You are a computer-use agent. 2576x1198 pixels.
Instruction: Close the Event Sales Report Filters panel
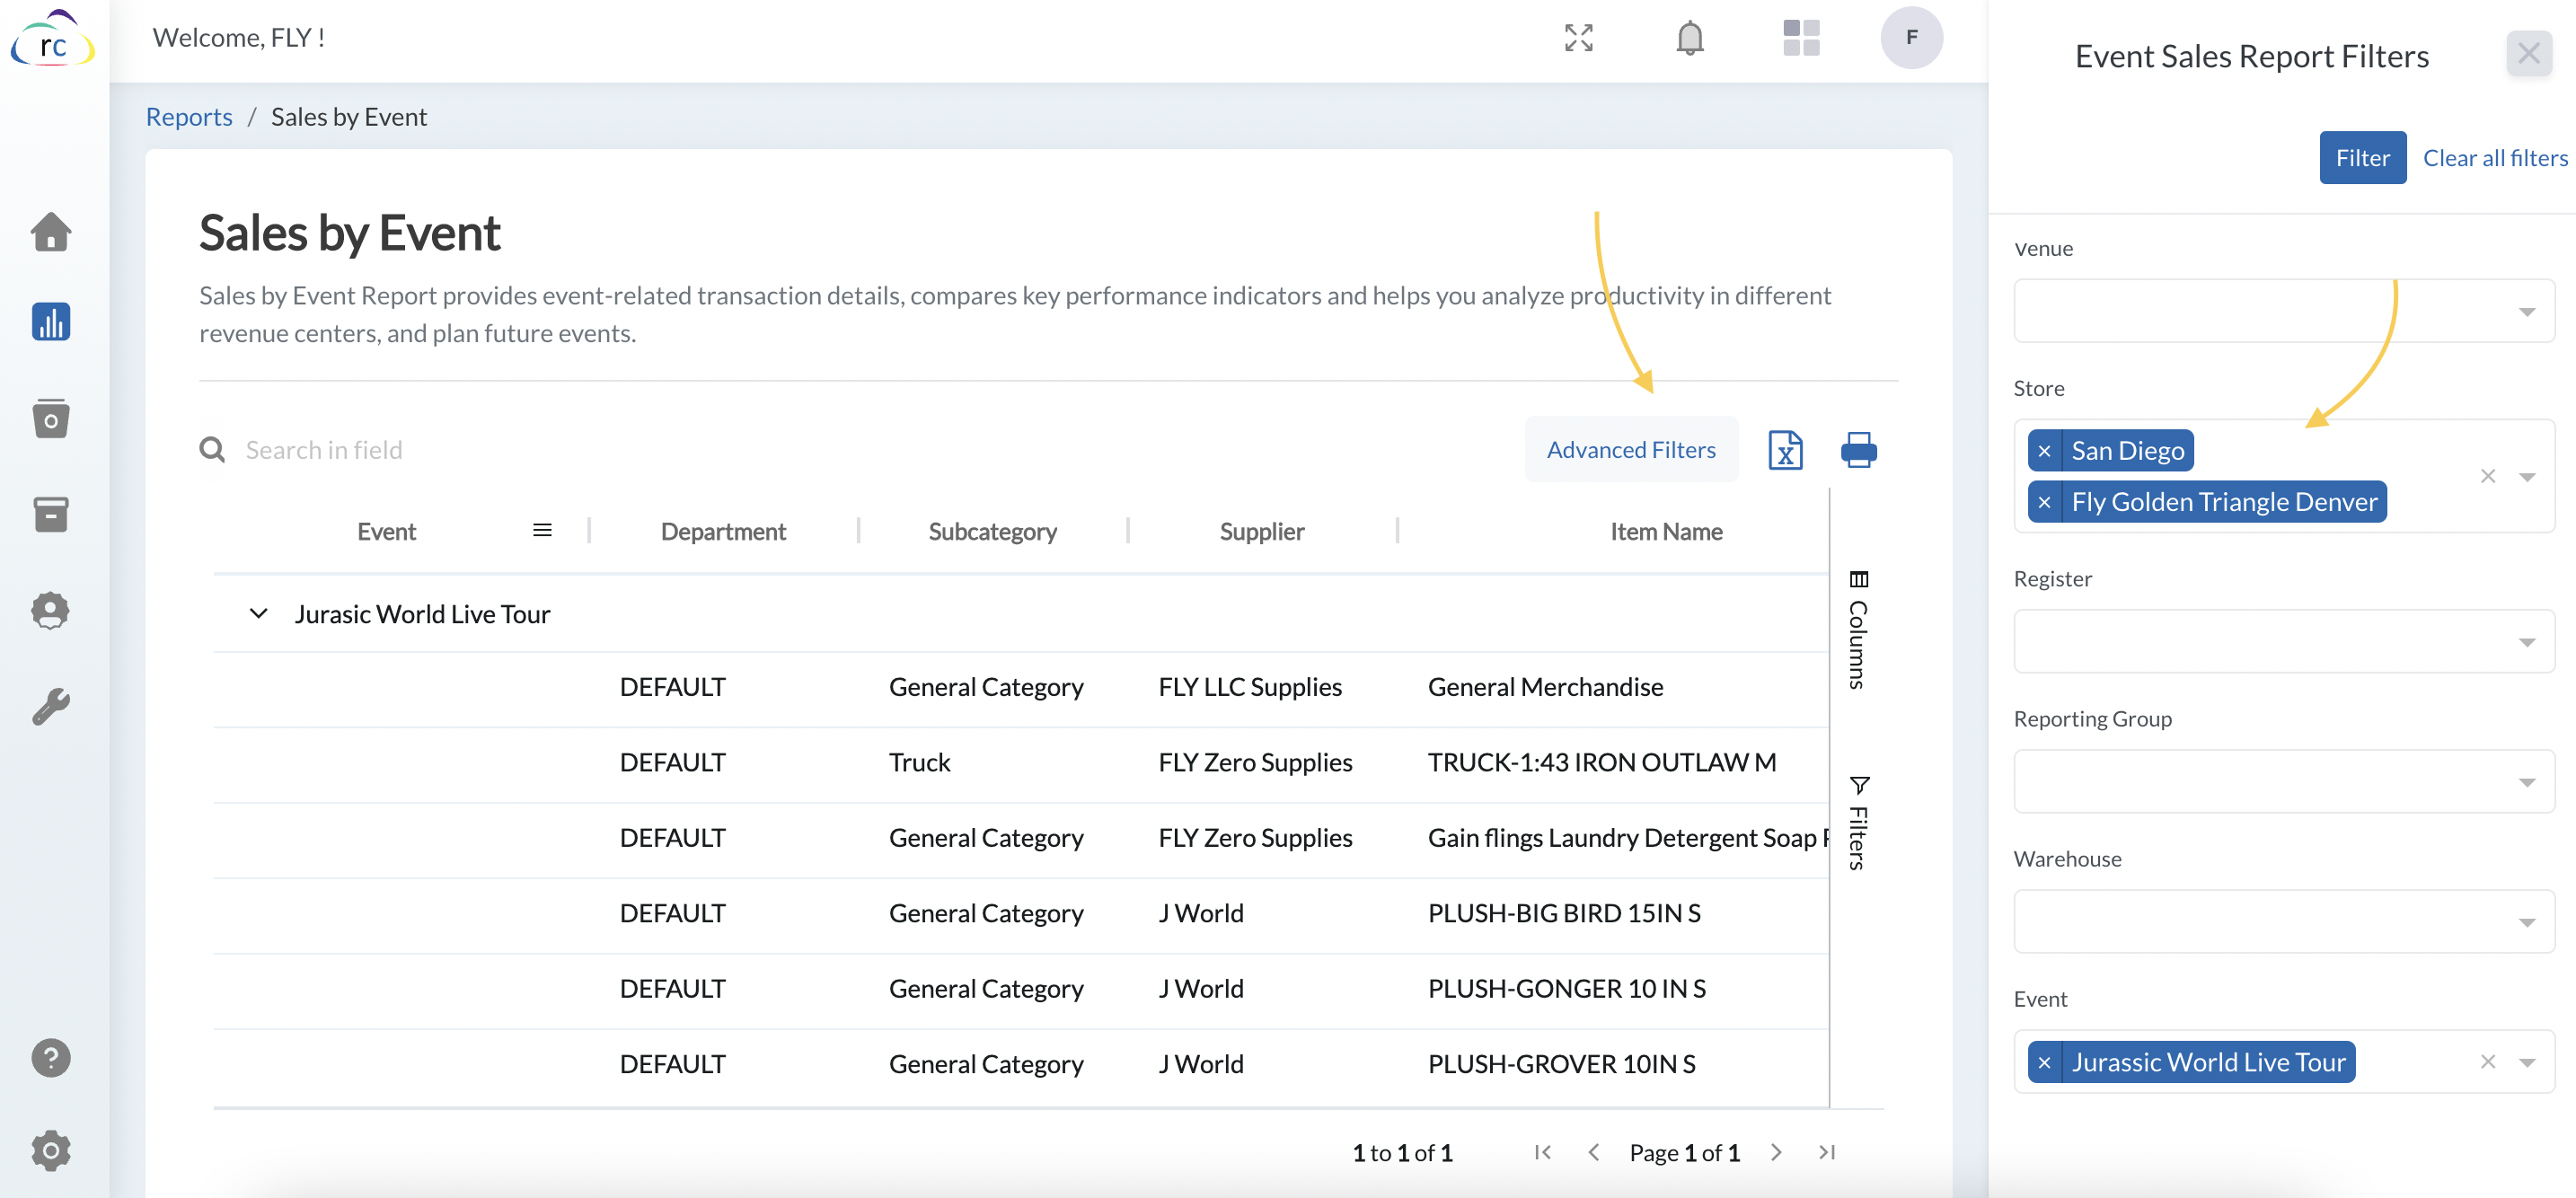click(2528, 54)
